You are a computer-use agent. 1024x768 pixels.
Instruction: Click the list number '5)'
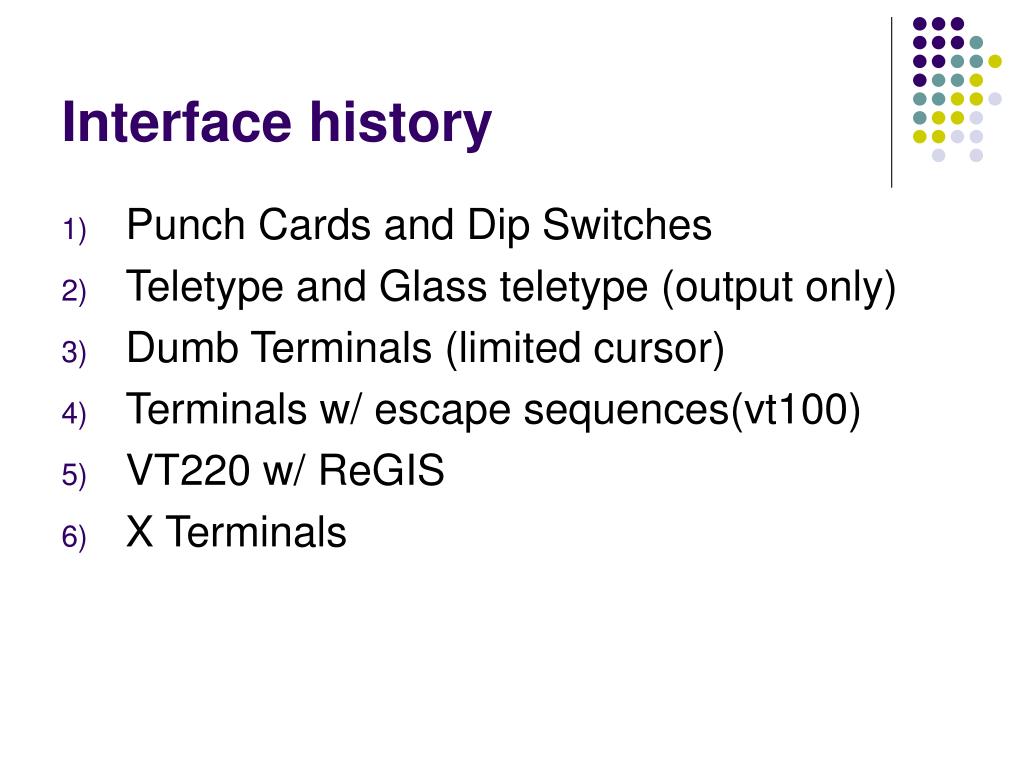click(x=74, y=475)
